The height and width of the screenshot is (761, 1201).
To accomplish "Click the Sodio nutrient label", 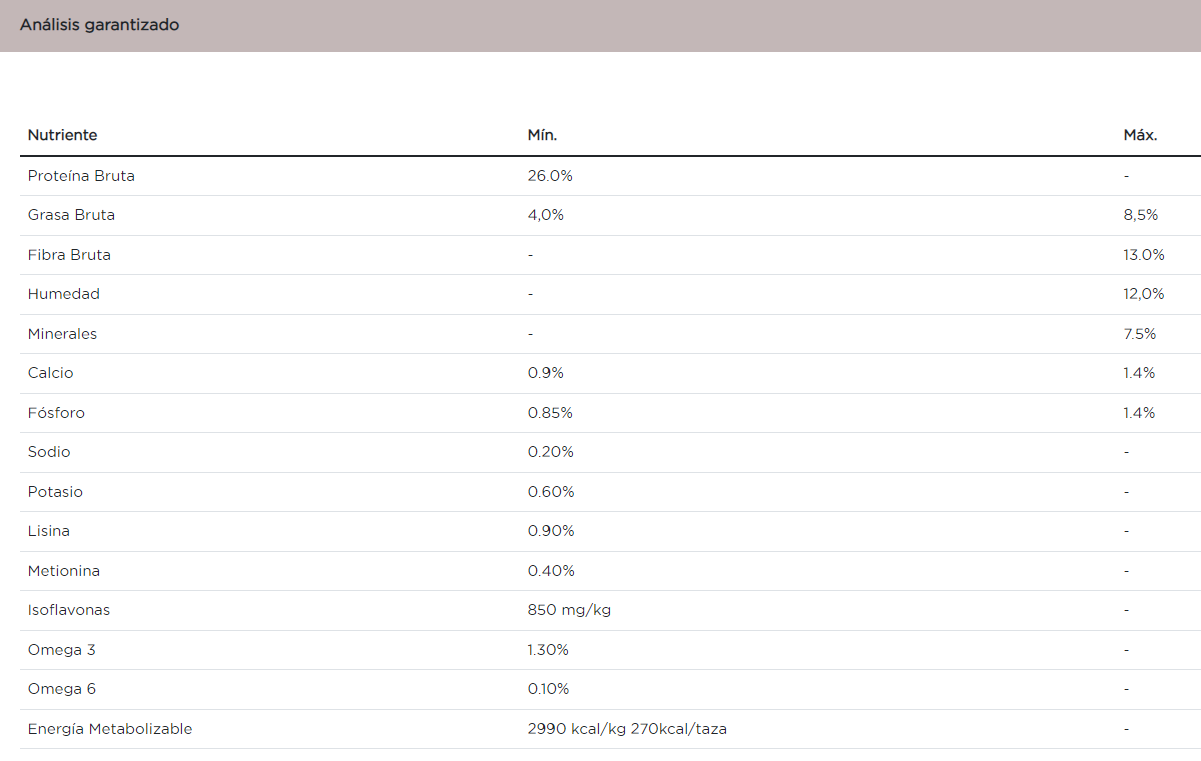I will click(49, 452).
